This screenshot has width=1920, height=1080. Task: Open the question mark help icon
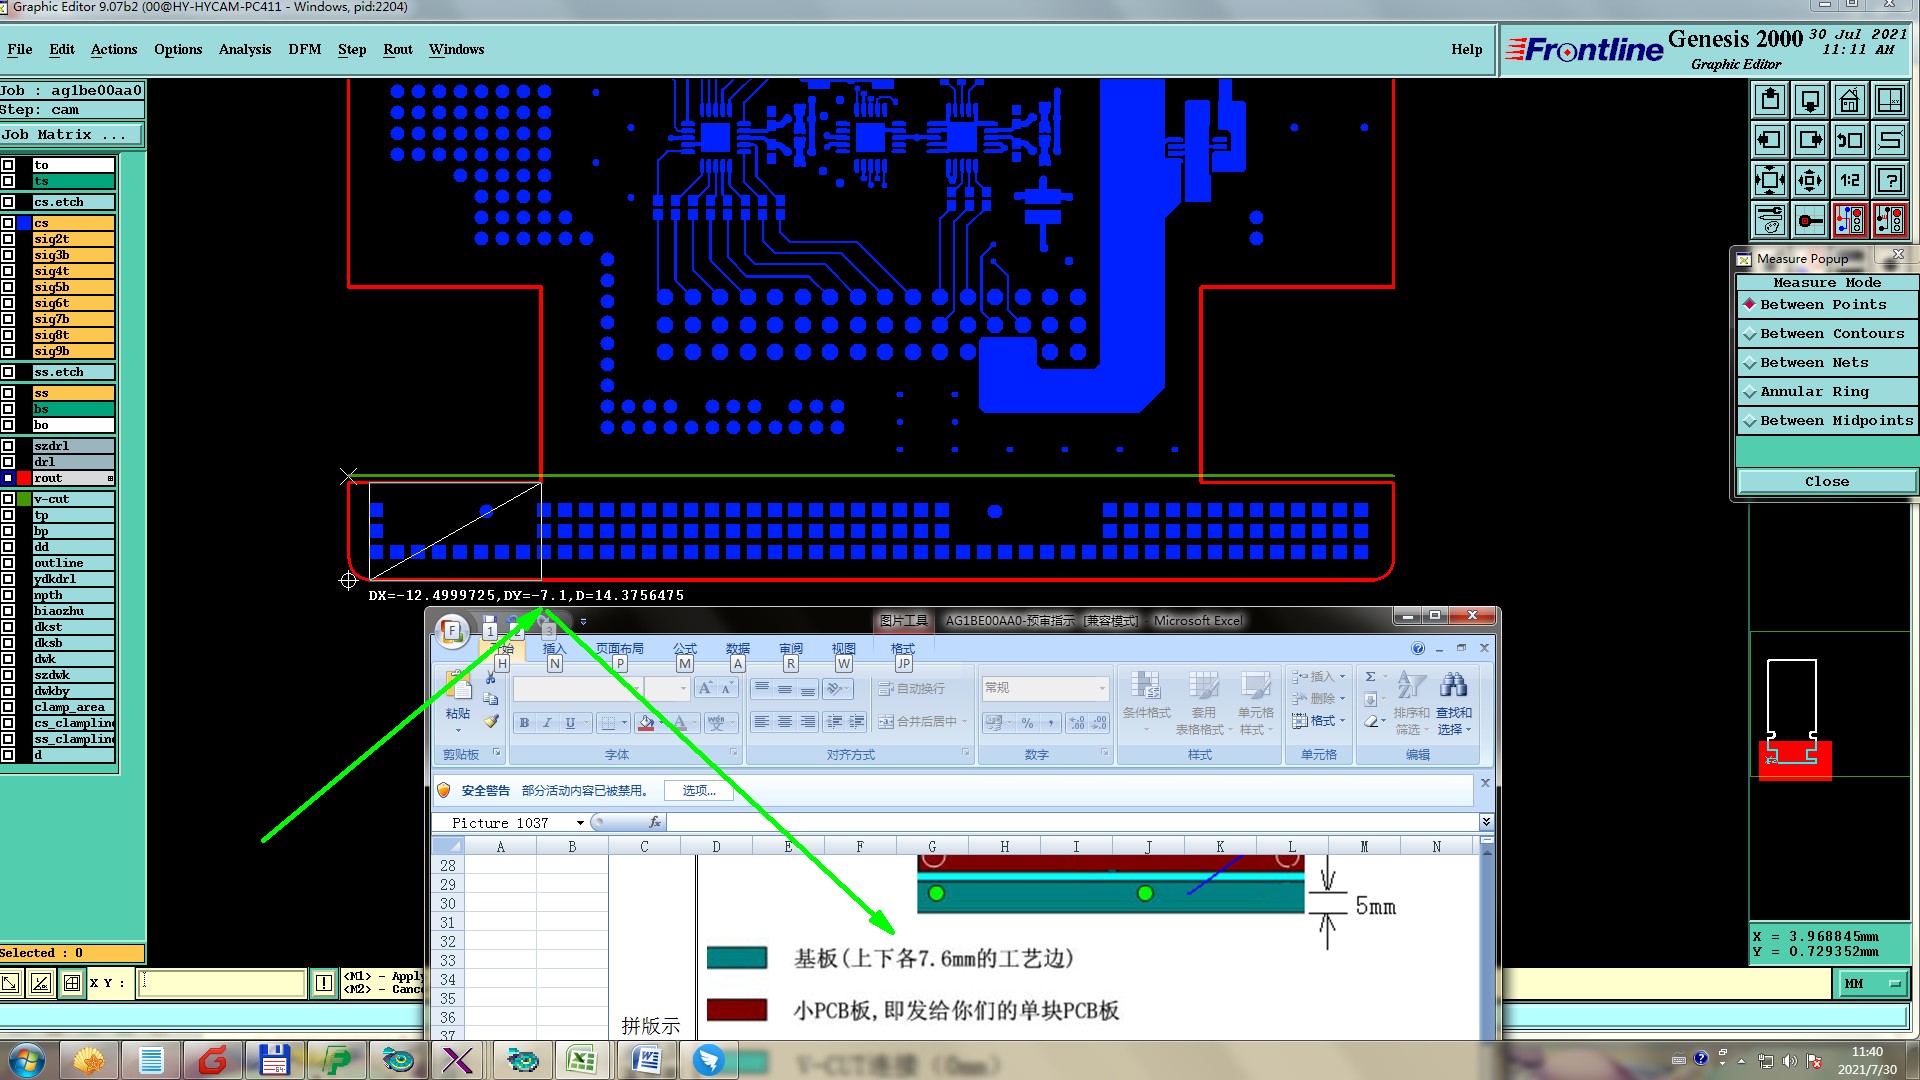(1889, 181)
